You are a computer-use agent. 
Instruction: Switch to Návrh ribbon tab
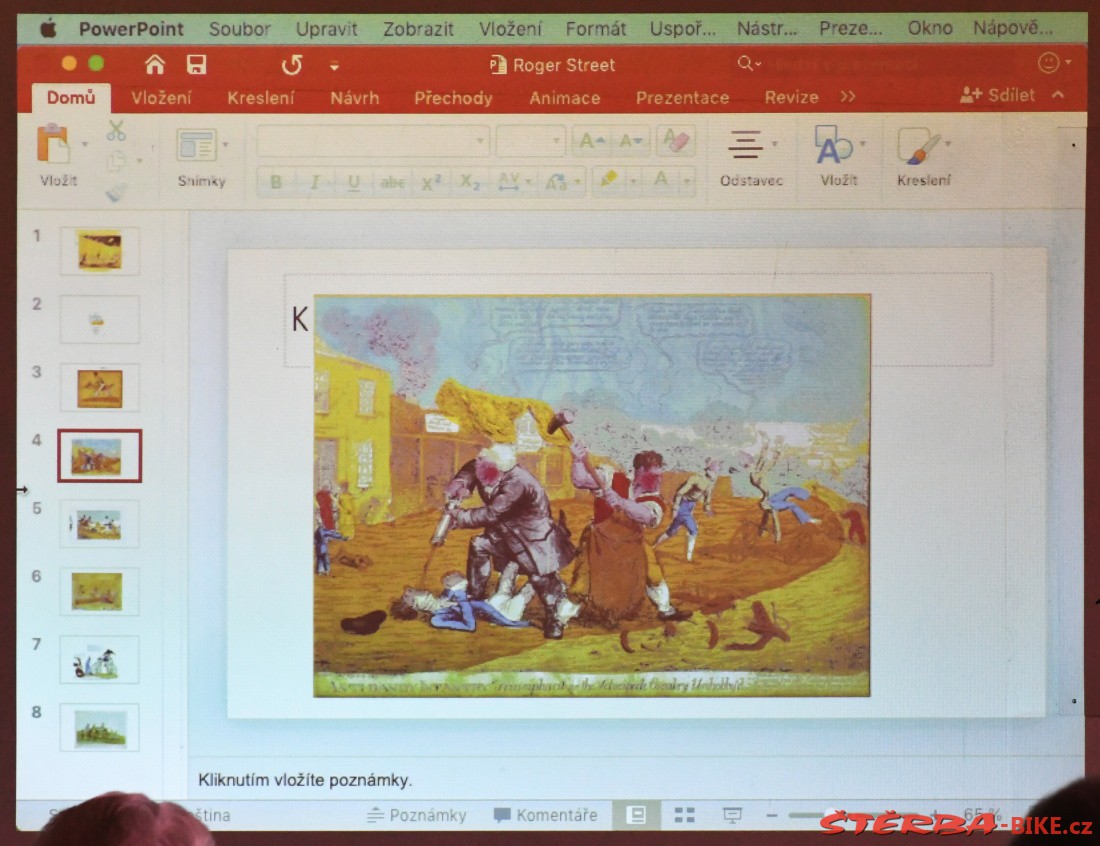[x=355, y=98]
